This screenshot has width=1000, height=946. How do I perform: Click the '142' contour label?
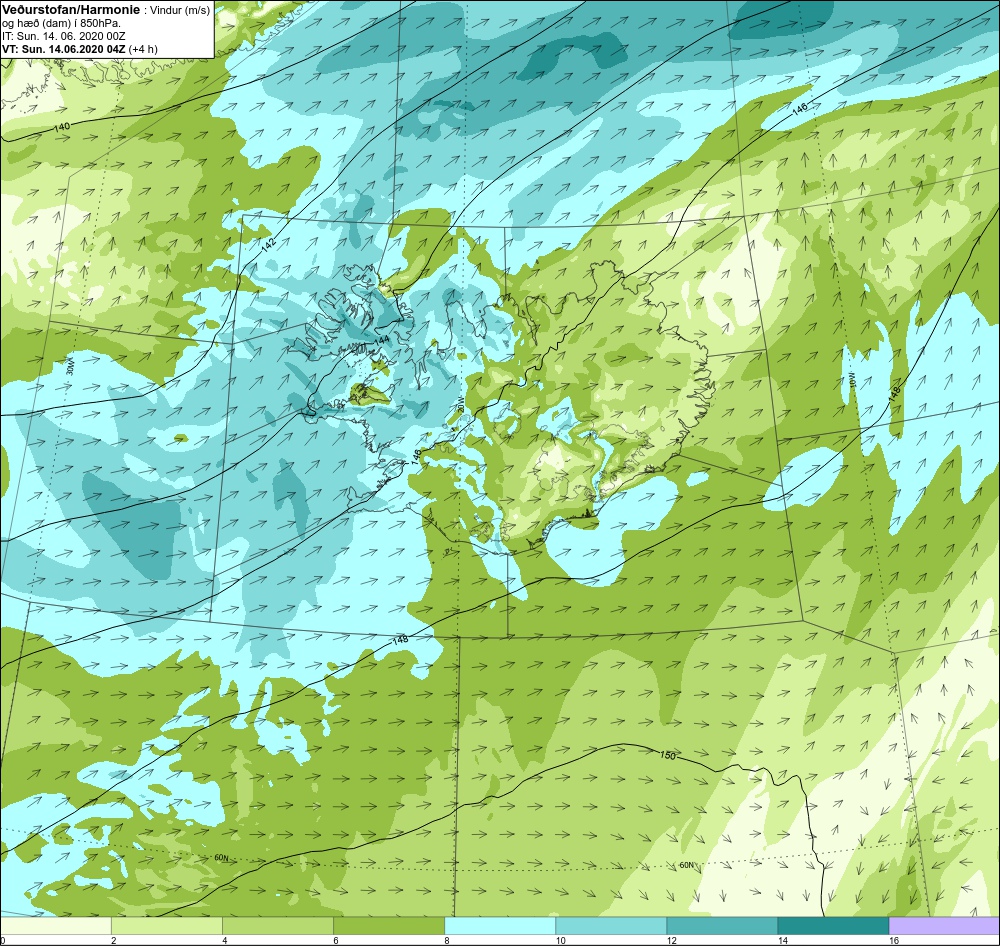tap(268, 244)
